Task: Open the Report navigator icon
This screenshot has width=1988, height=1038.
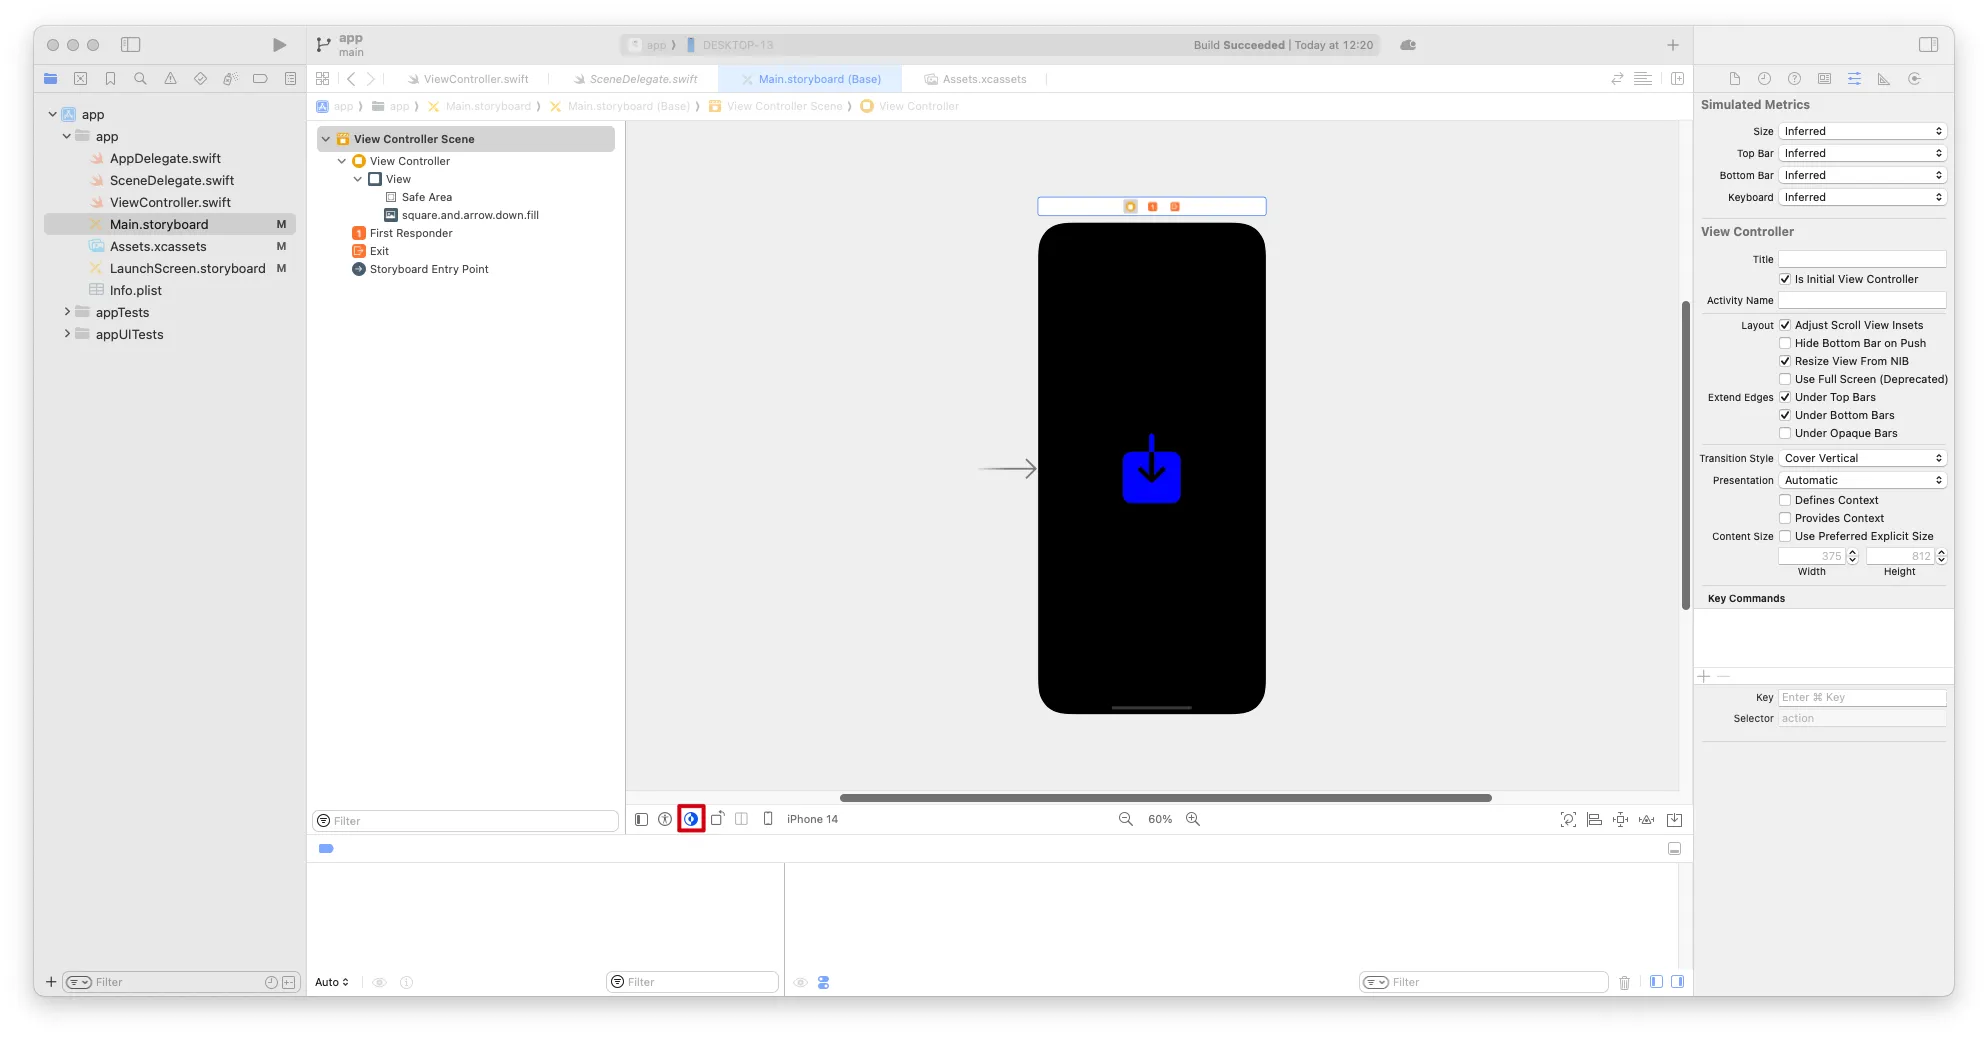Action: [x=290, y=79]
